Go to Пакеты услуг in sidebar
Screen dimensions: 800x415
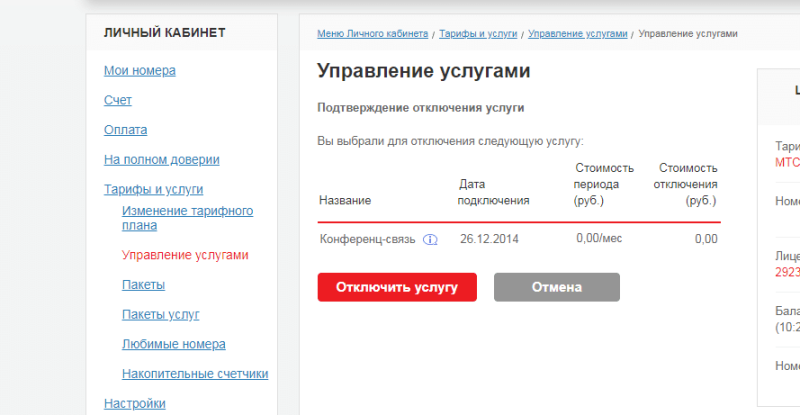pos(161,314)
